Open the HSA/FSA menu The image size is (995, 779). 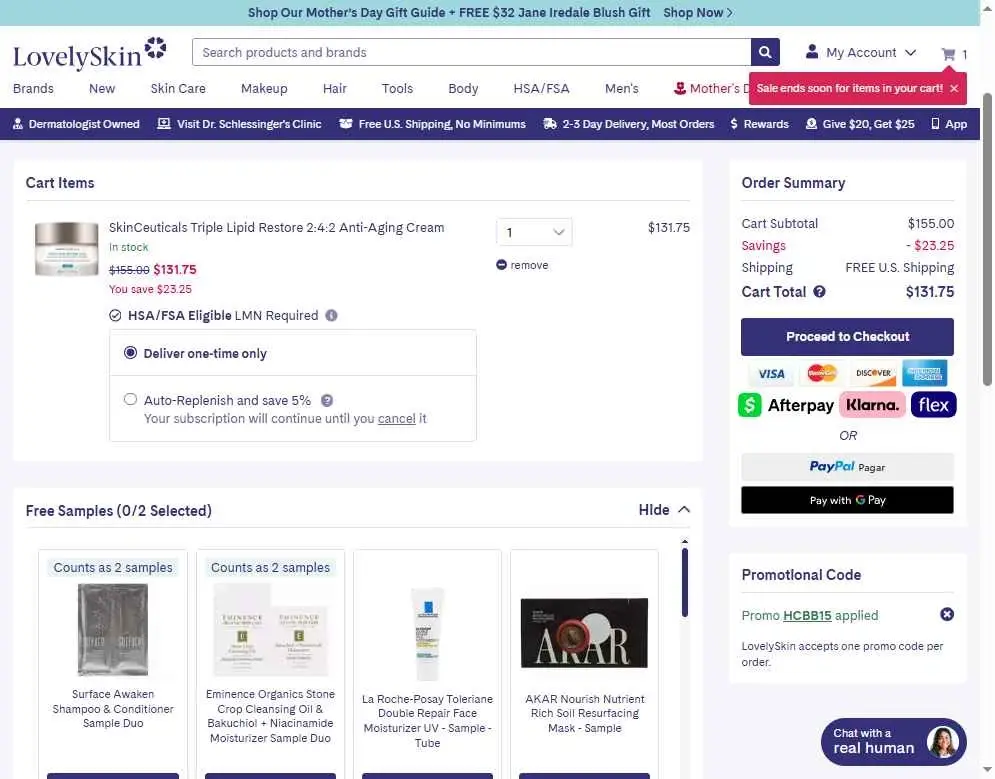(x=541, y=88)
